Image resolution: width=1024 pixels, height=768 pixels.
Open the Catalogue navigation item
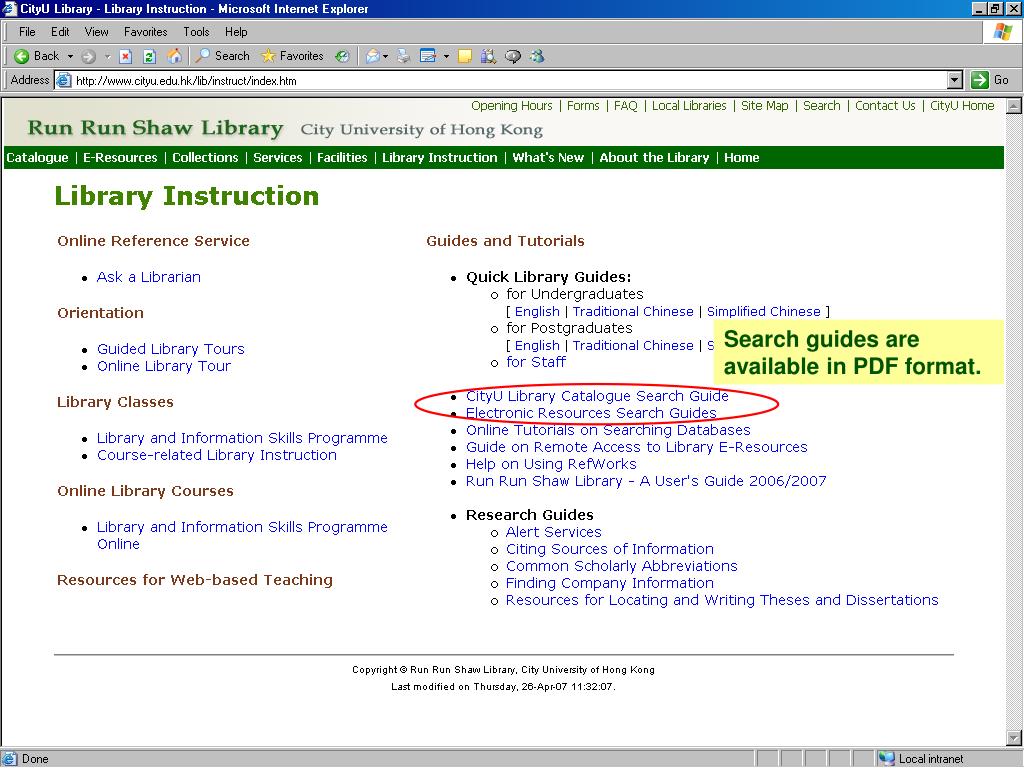click(x=37, y=157)
